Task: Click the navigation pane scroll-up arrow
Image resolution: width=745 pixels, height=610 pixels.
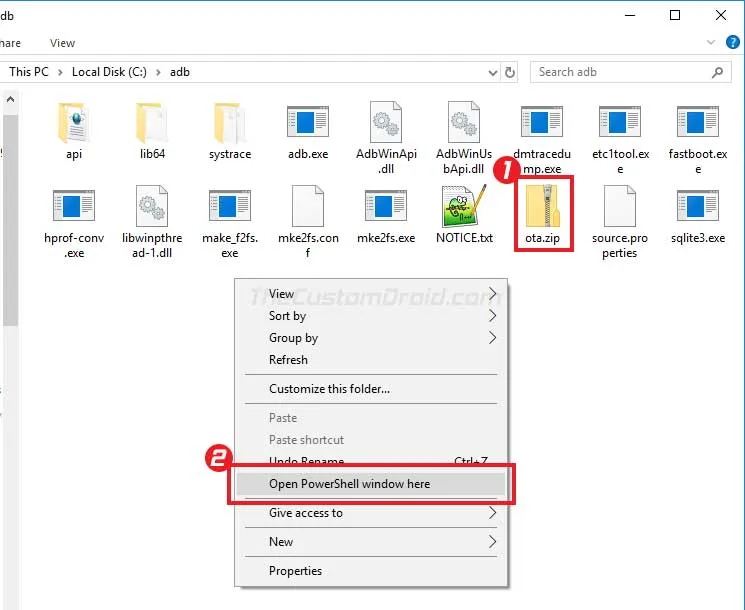Action: click(10, 100)
